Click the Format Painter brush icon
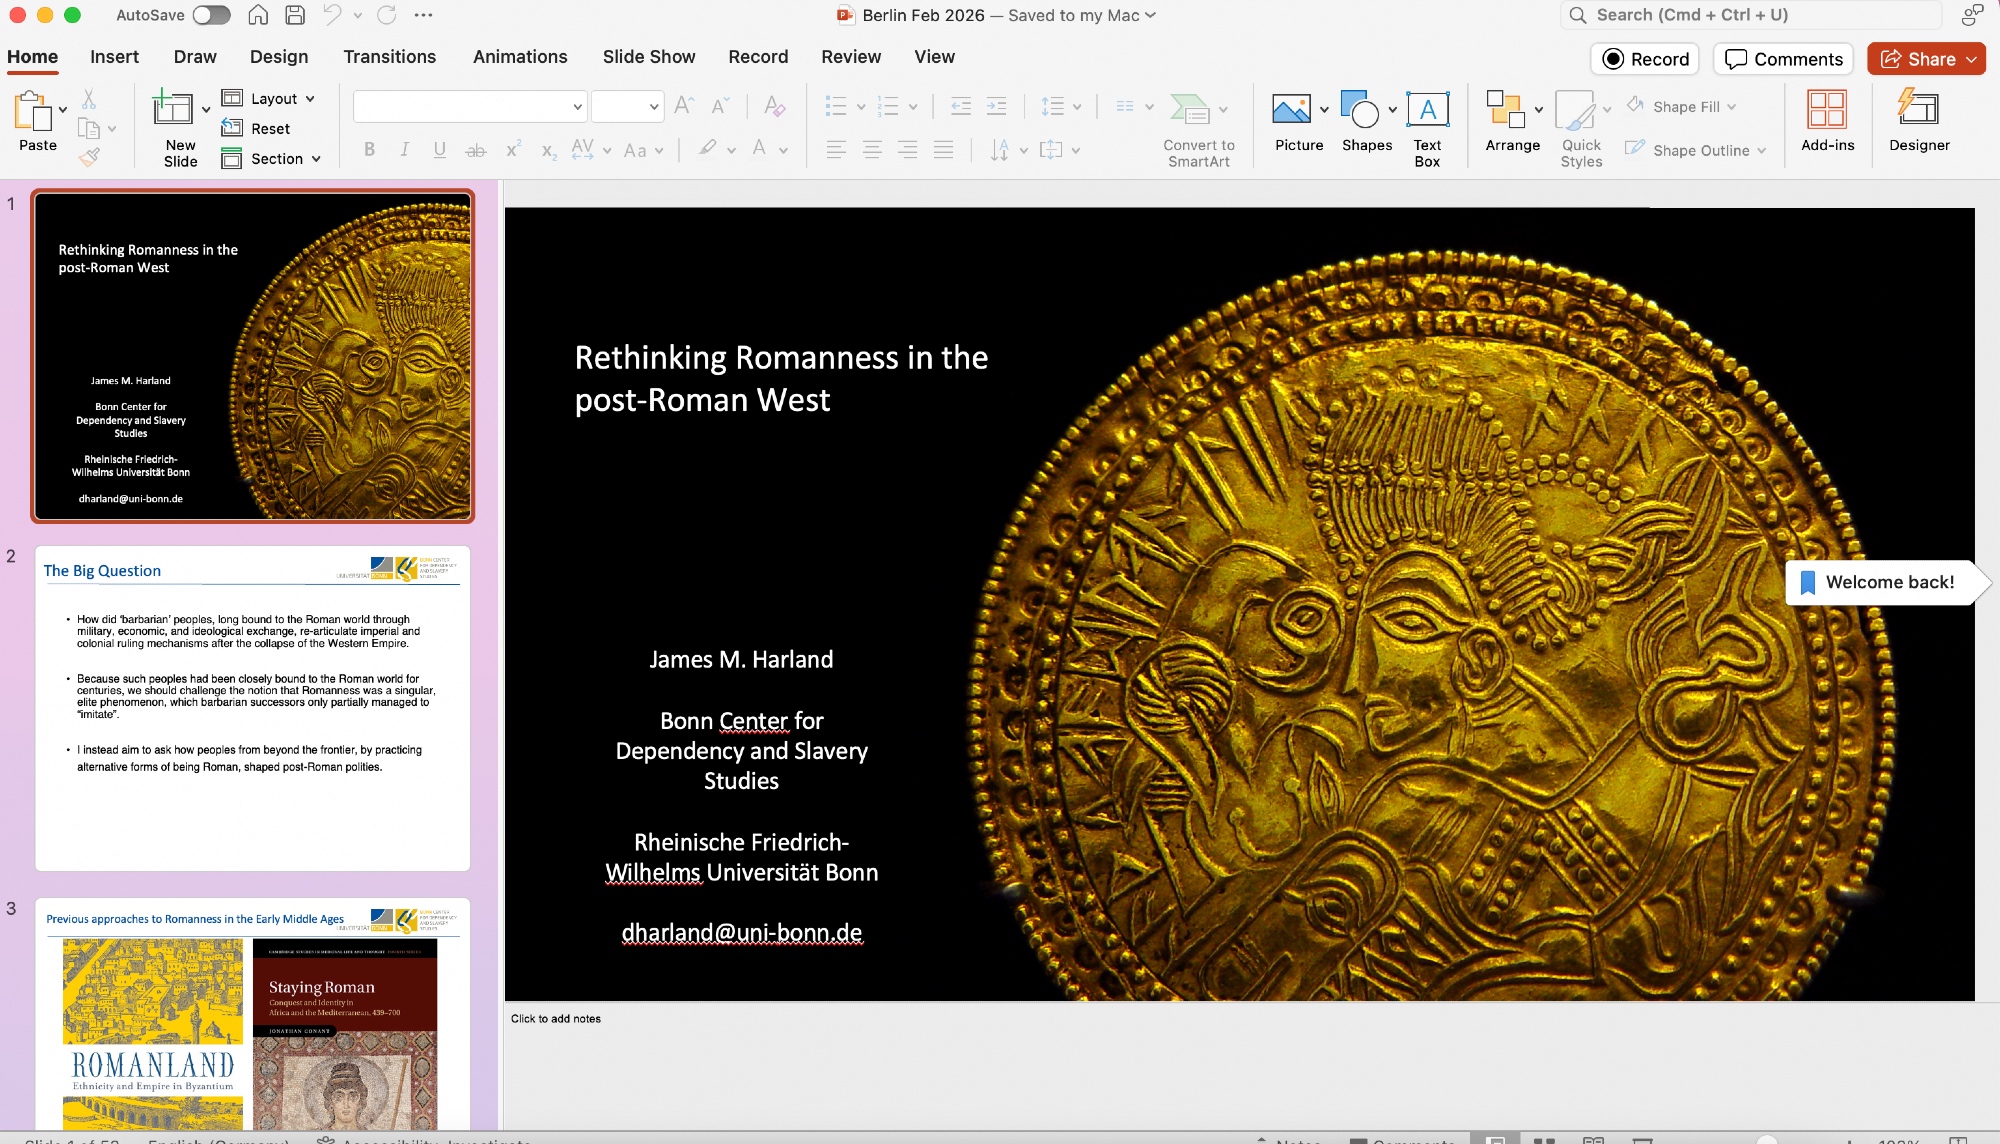2000x1144 pixels. (90, 157)
